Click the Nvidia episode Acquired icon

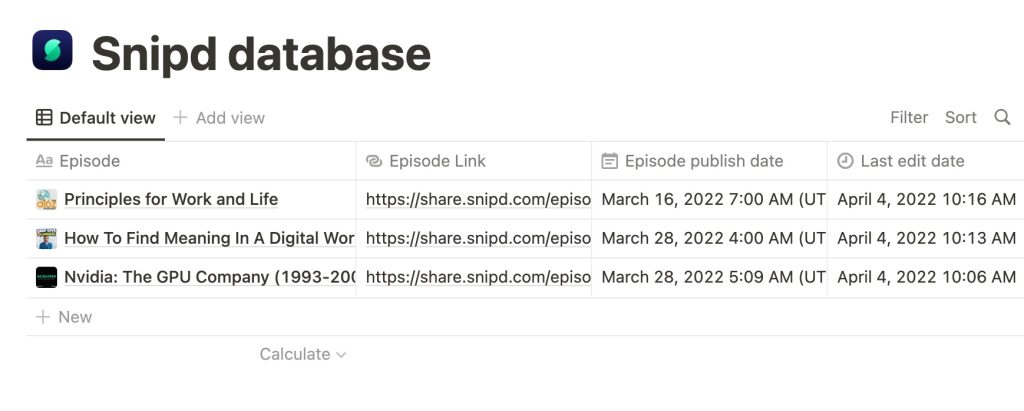pyautogui.click(x=46, y=277)
